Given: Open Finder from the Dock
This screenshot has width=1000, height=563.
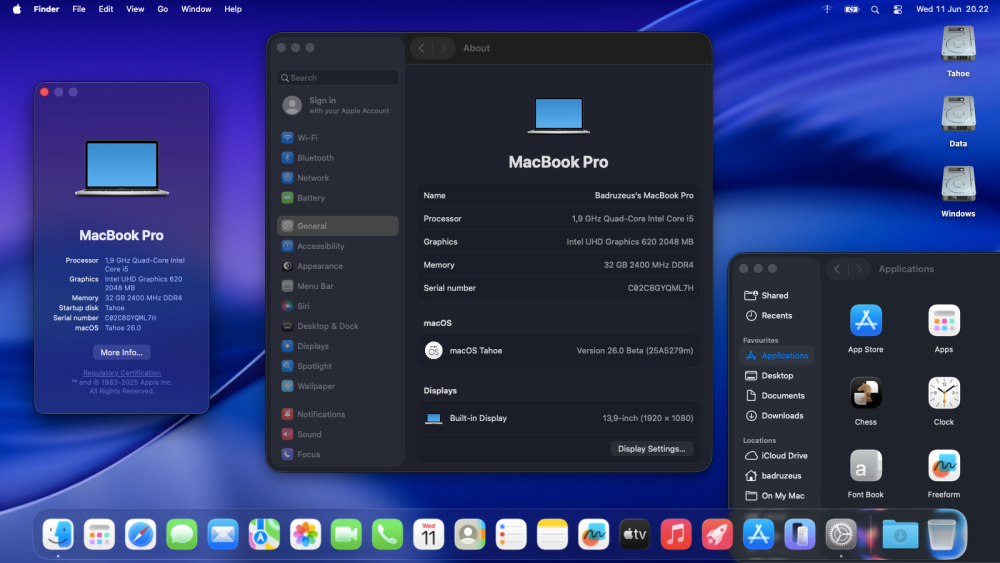Looking at the screenshot, I should click(58, 534).
